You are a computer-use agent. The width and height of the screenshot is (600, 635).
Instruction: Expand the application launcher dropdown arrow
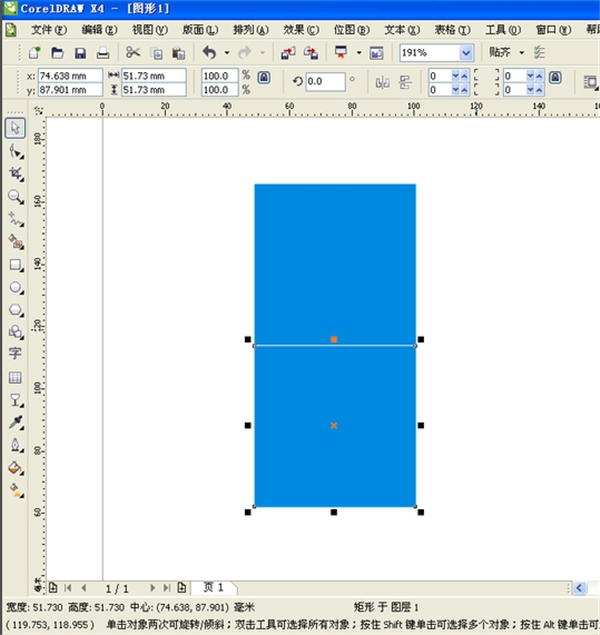pyautogui.click(x=359, y=53)
